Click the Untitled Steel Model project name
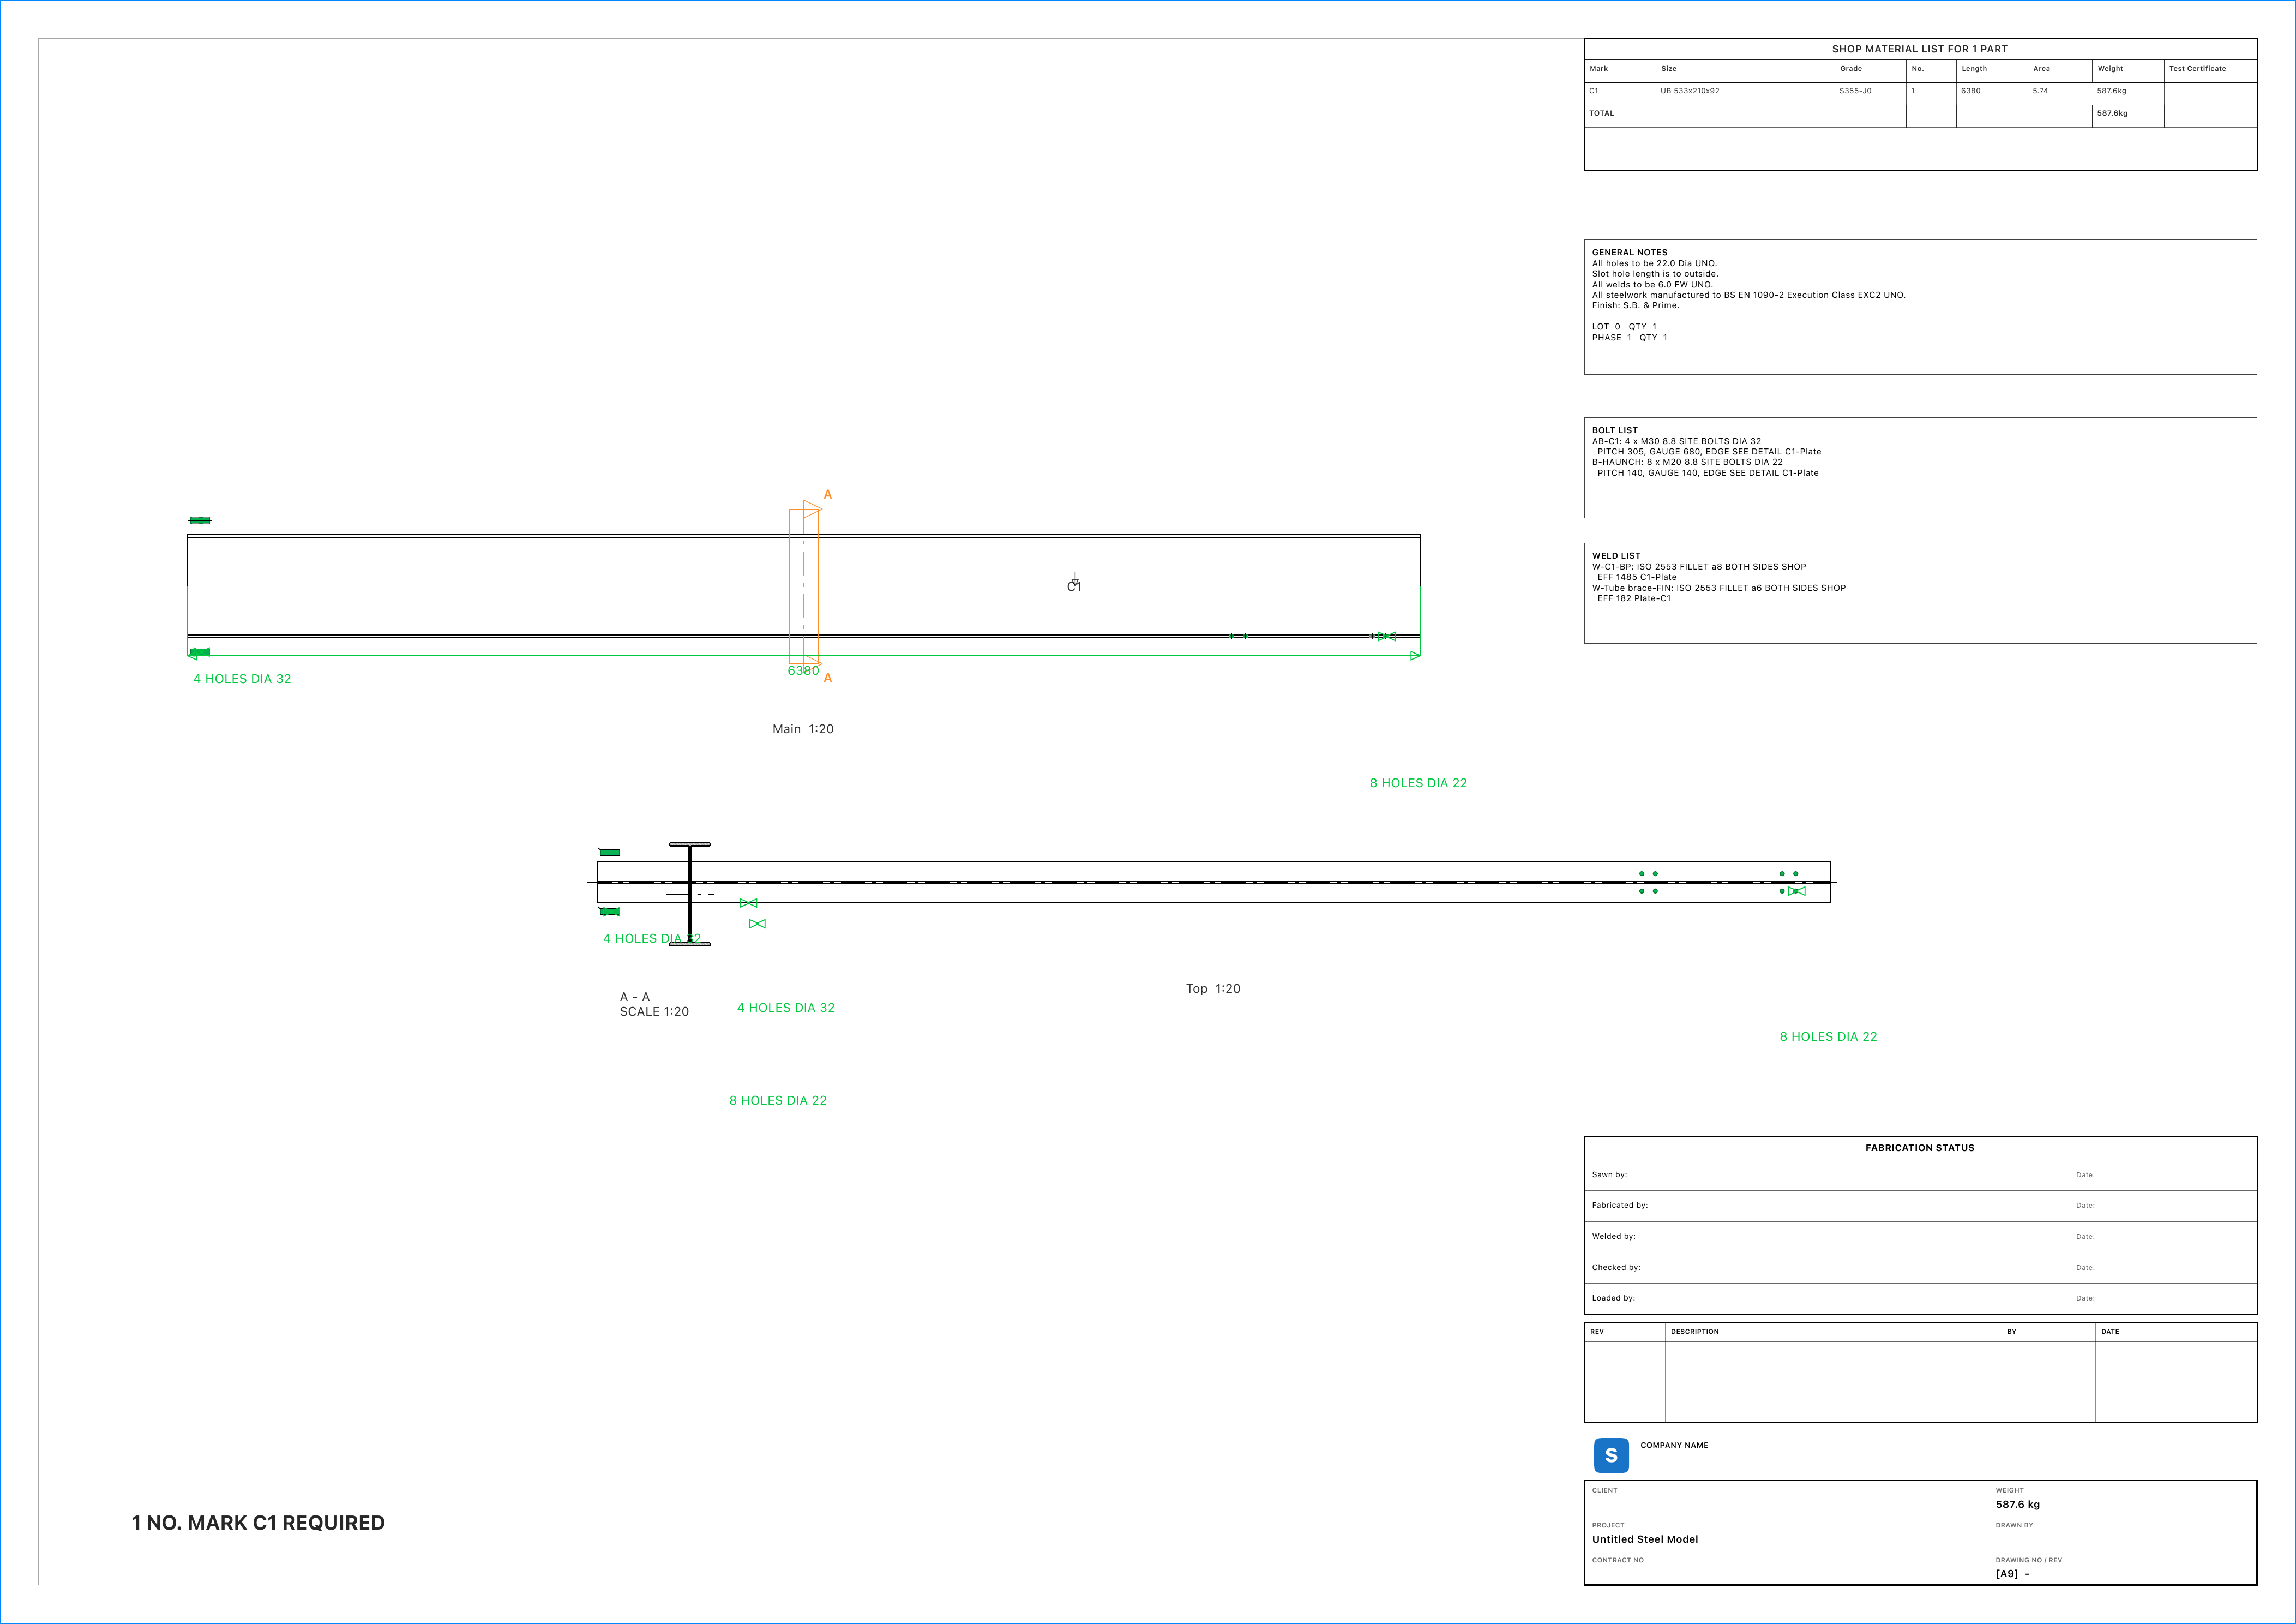The width and height of the screenshot is (2296, 1624). click(1645, 1540)
